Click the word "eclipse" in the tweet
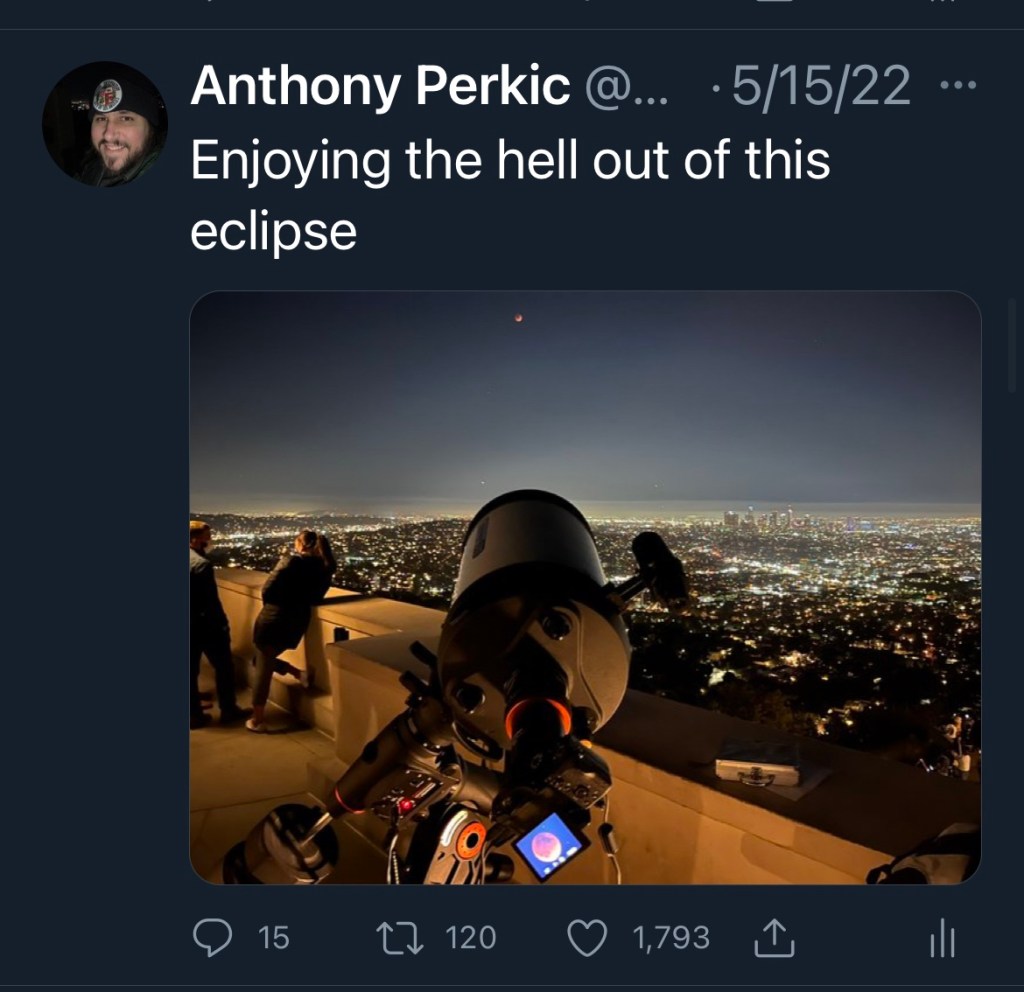Viewport: 1024px width, 992px height. (x=273, y=231)
